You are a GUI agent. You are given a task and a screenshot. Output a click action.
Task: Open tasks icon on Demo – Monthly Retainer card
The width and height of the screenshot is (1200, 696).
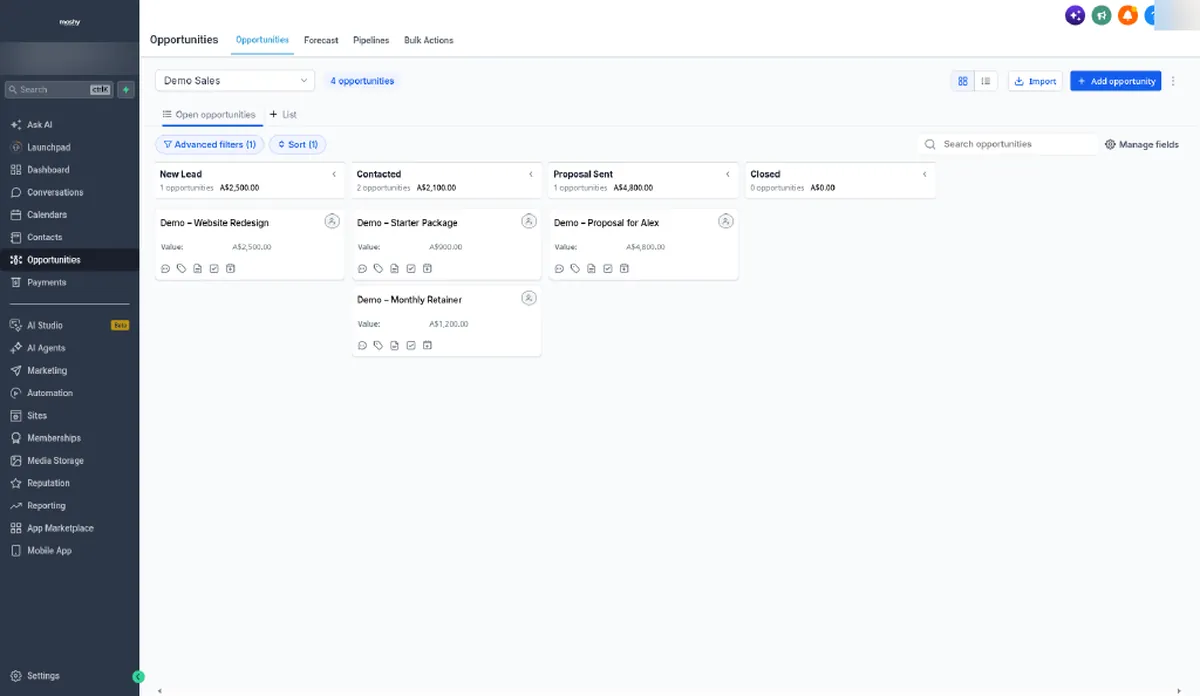(411, 345)
